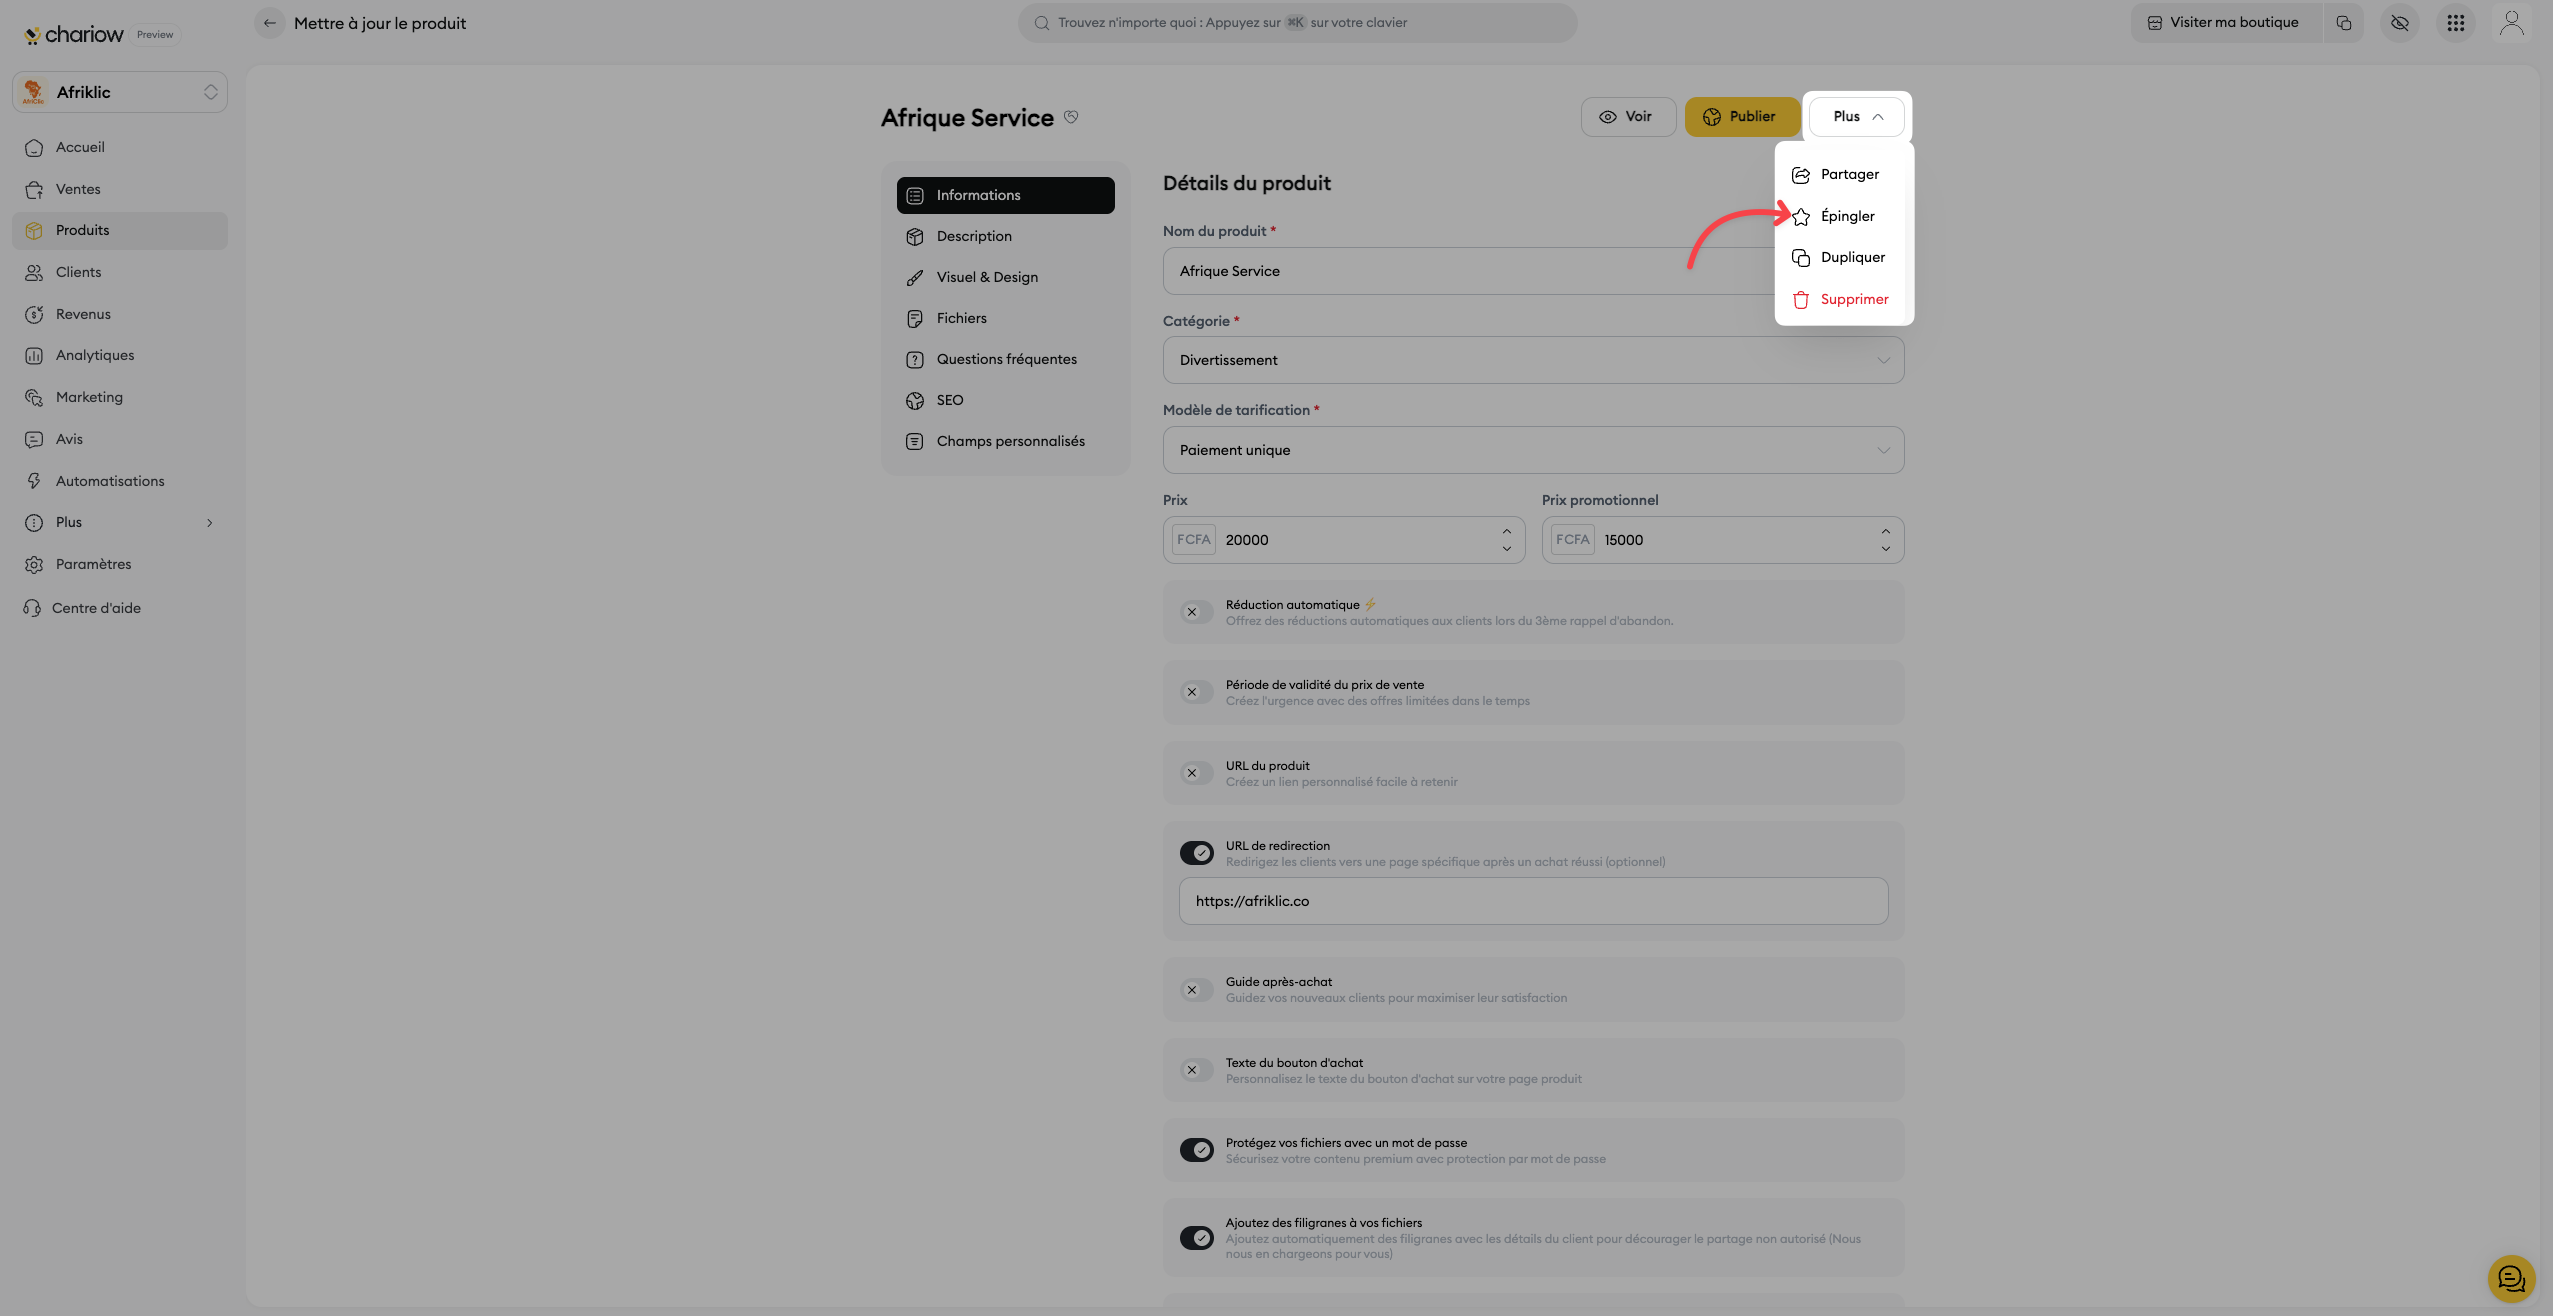2553x1316 pixels.
Task: Select Dupliquer from the Plus menu
Action: [1851, 257]
